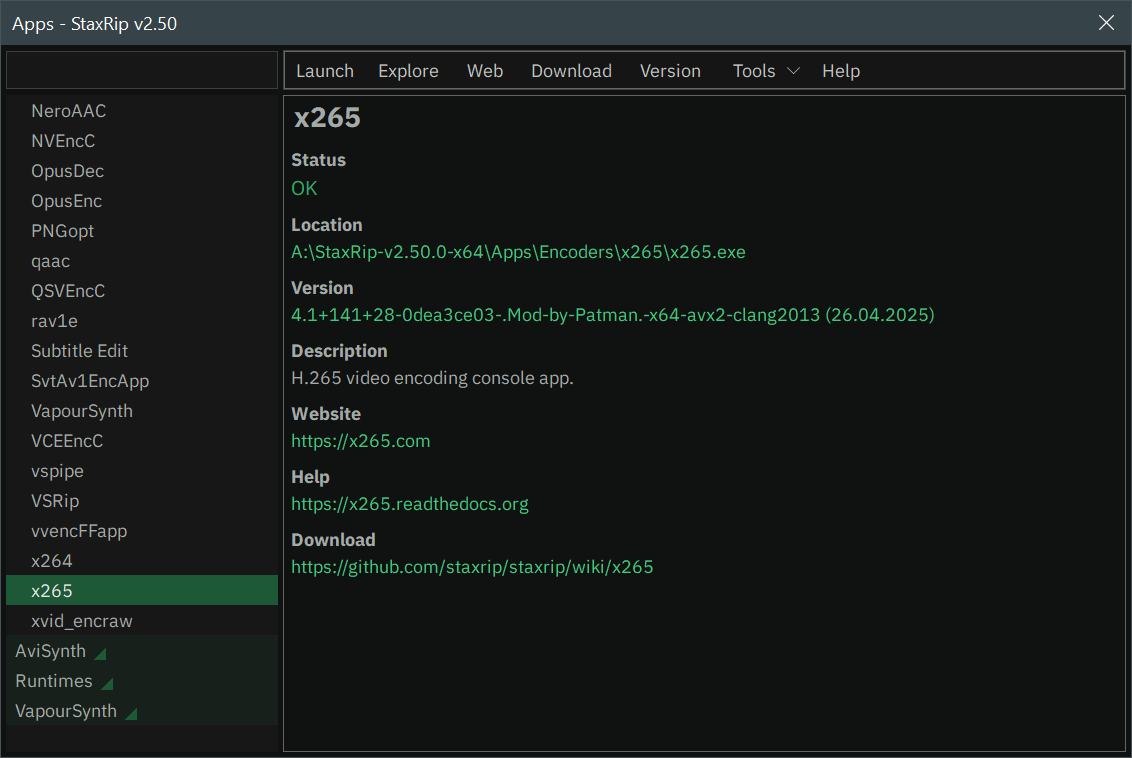This screenshot has height=758, width=1132.
Task: Expand the Runtimes category
Action: tap(107, 683)
